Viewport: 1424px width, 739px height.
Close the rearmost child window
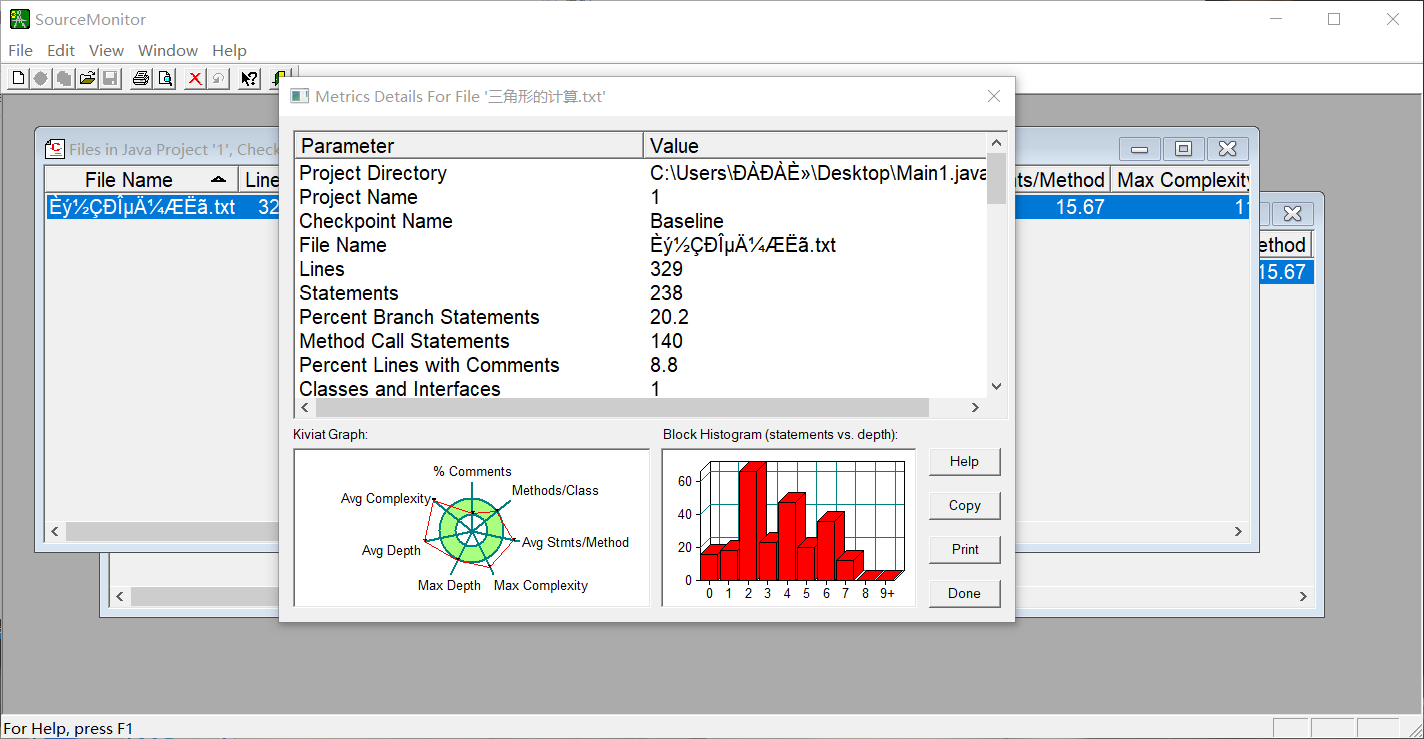(1292, 214)
